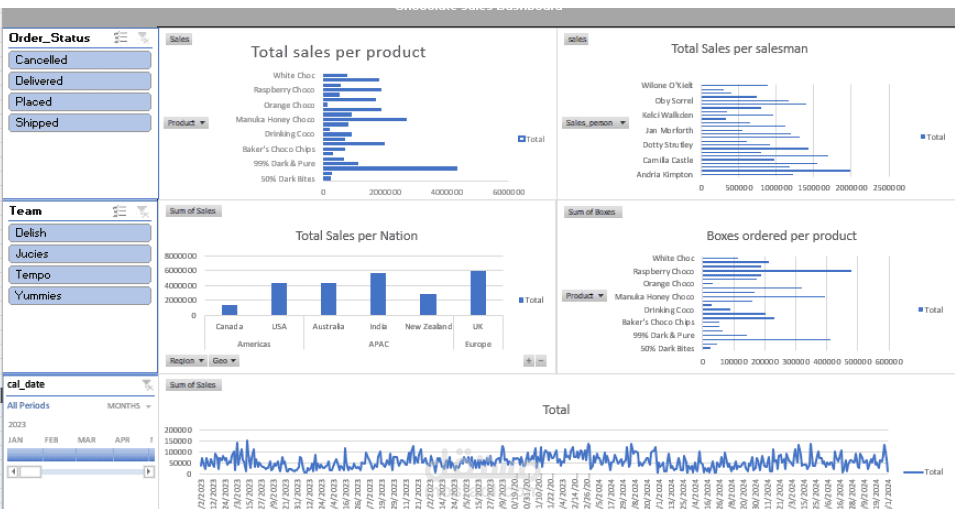
Task: Click the India bar in nation chart
Action: (378, 294)
